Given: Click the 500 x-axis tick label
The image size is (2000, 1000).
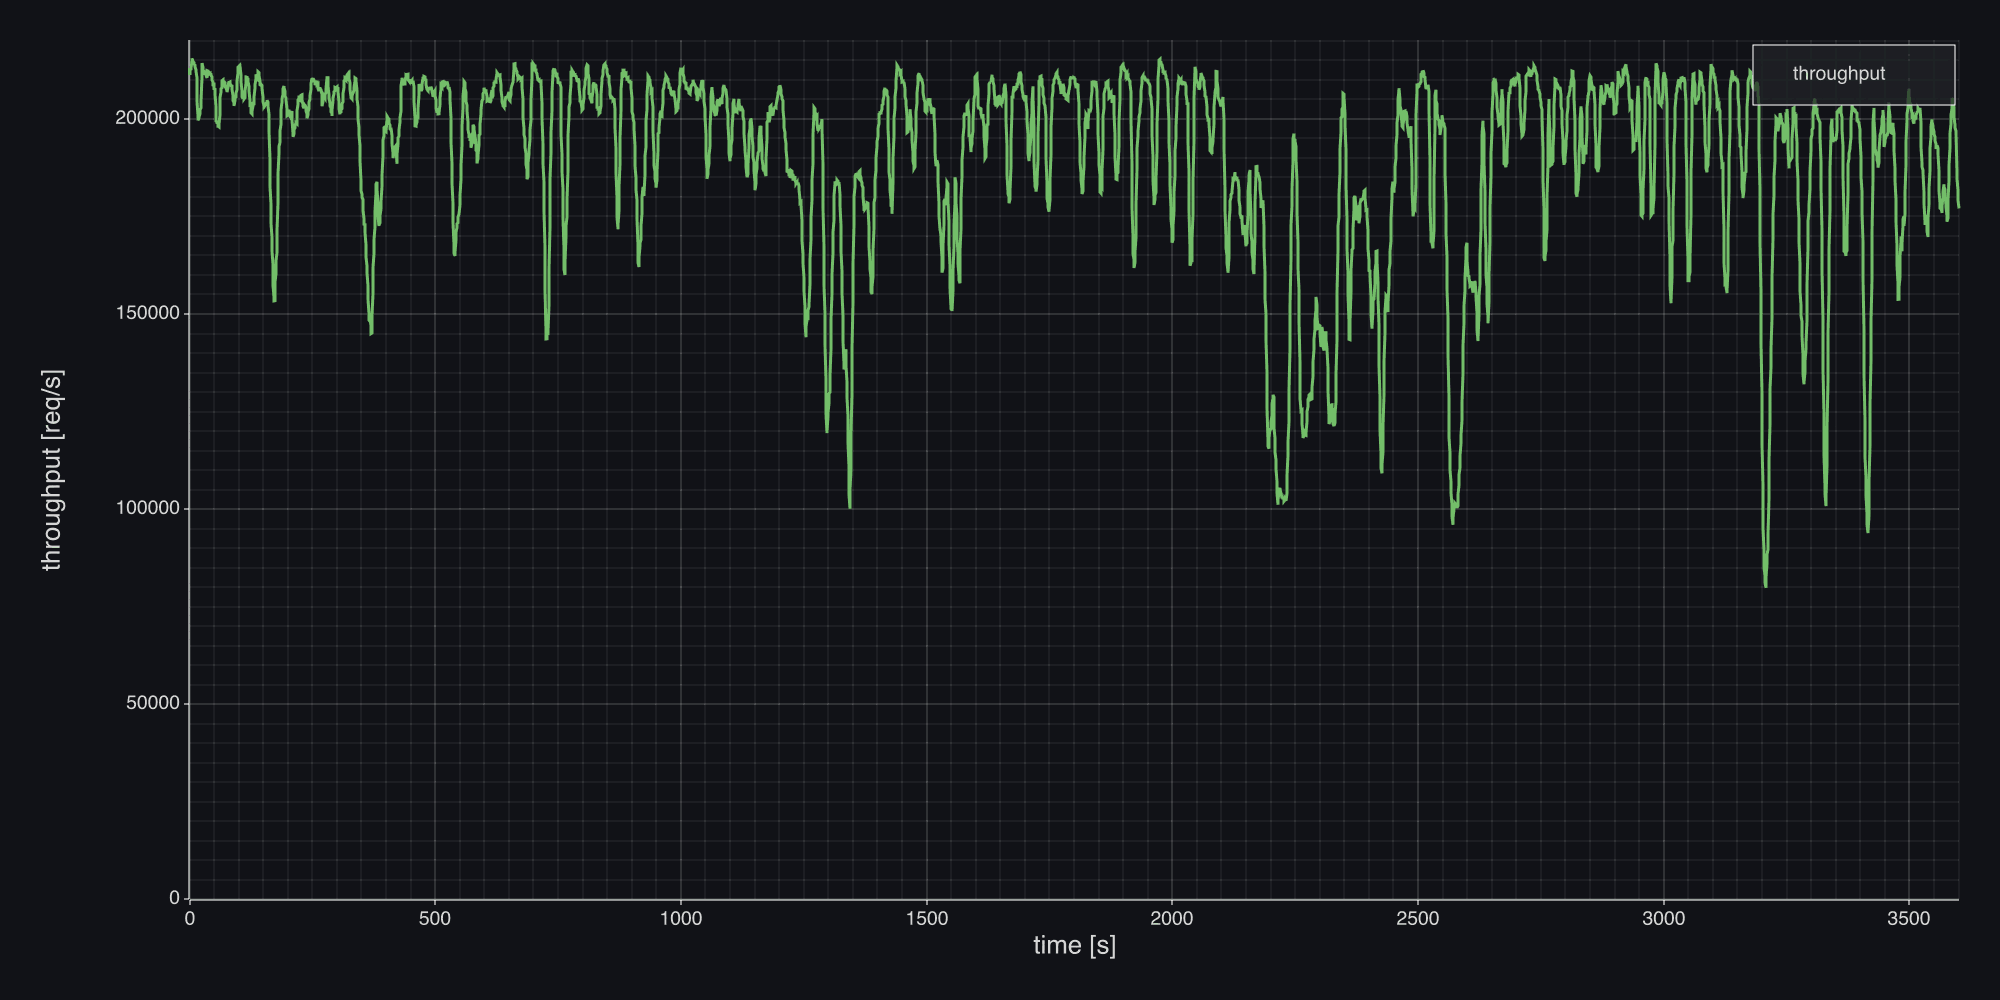Looking at the screenshot, I should [435, 919].
